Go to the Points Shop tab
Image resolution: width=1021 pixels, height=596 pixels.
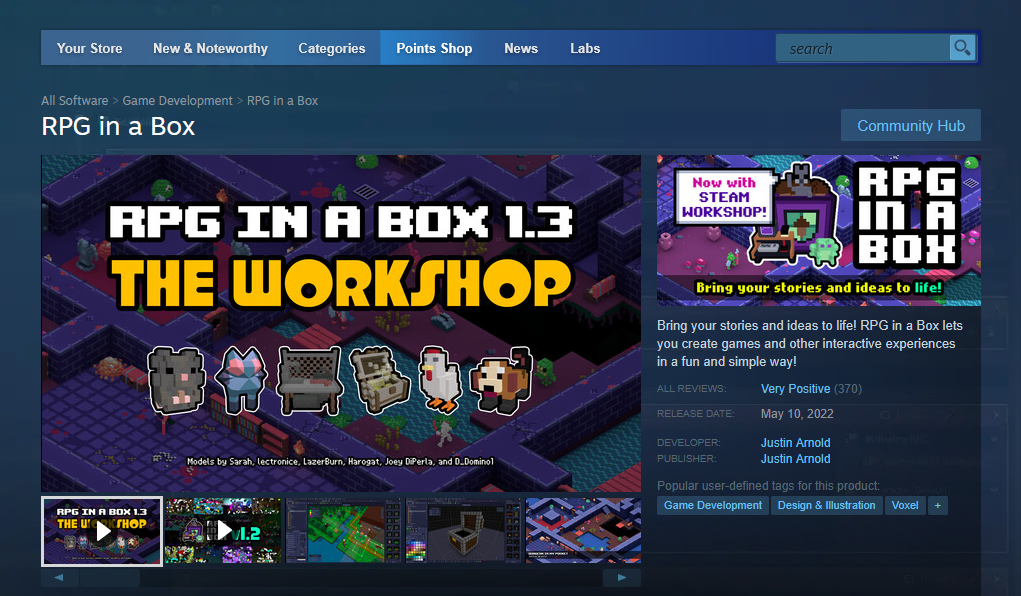(x=434, y=48)
